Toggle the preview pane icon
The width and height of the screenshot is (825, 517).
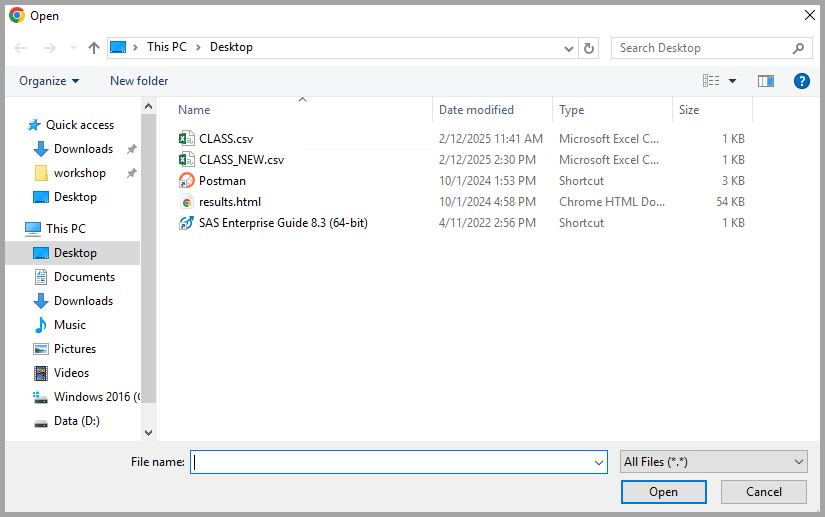point(766,81)
